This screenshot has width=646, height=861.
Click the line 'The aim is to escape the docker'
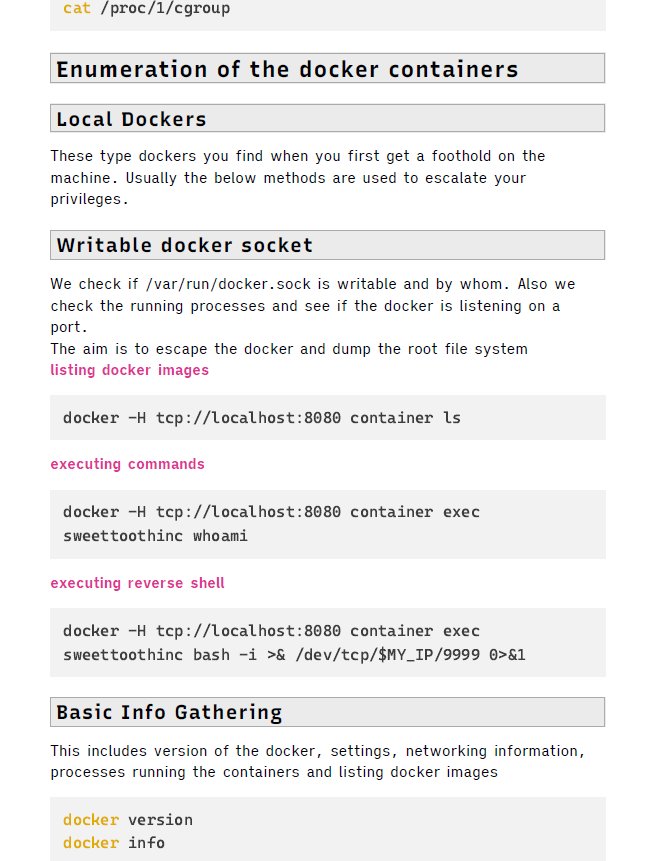click(289, 349)
